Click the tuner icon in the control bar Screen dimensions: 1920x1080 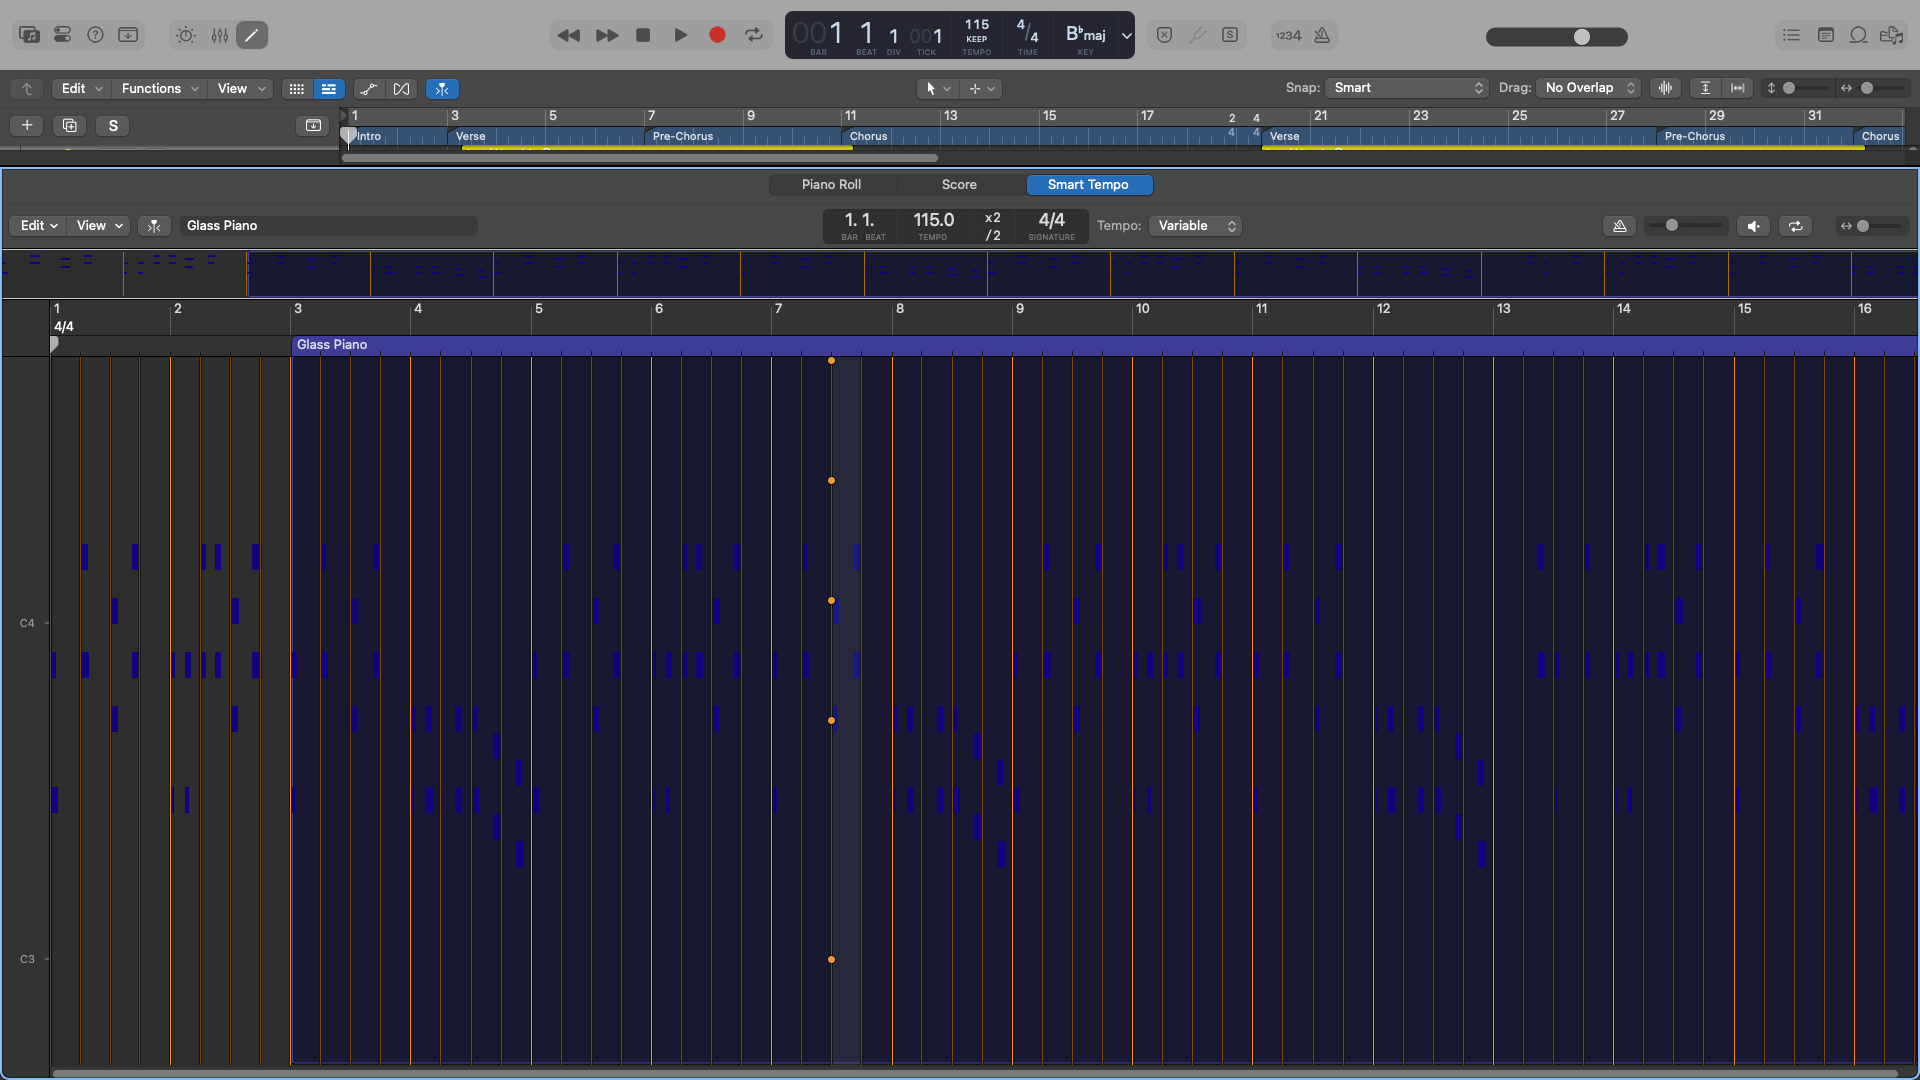pyautogui.click(x=1198, y=34)
